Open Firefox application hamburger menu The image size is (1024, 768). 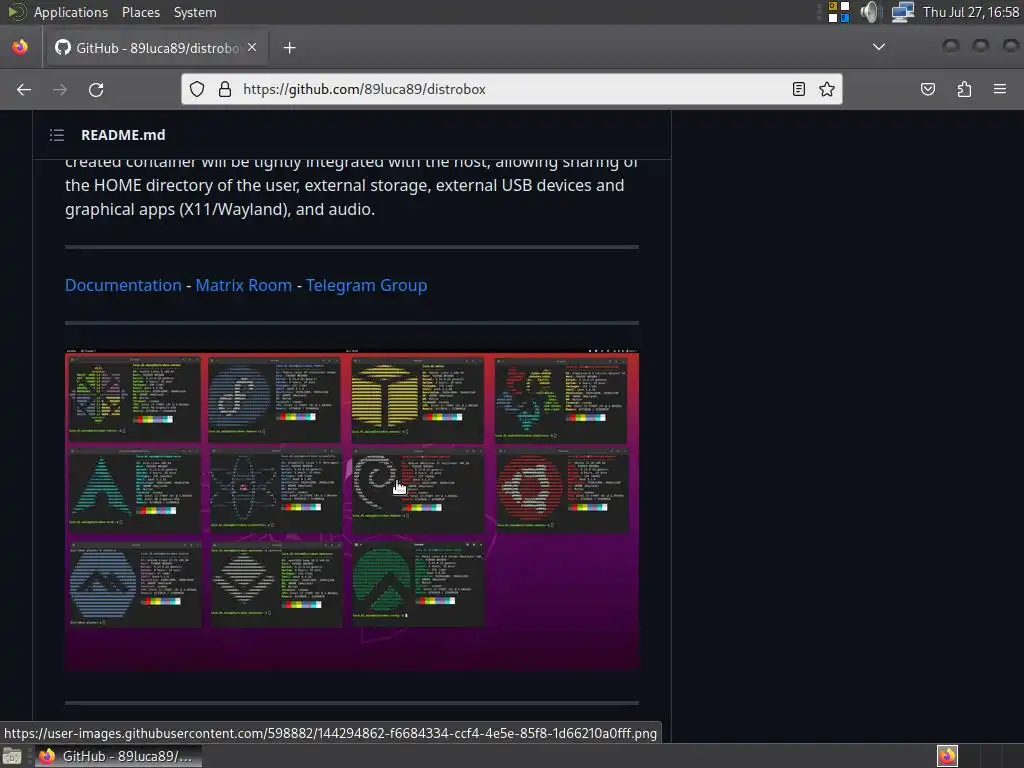1000,89
